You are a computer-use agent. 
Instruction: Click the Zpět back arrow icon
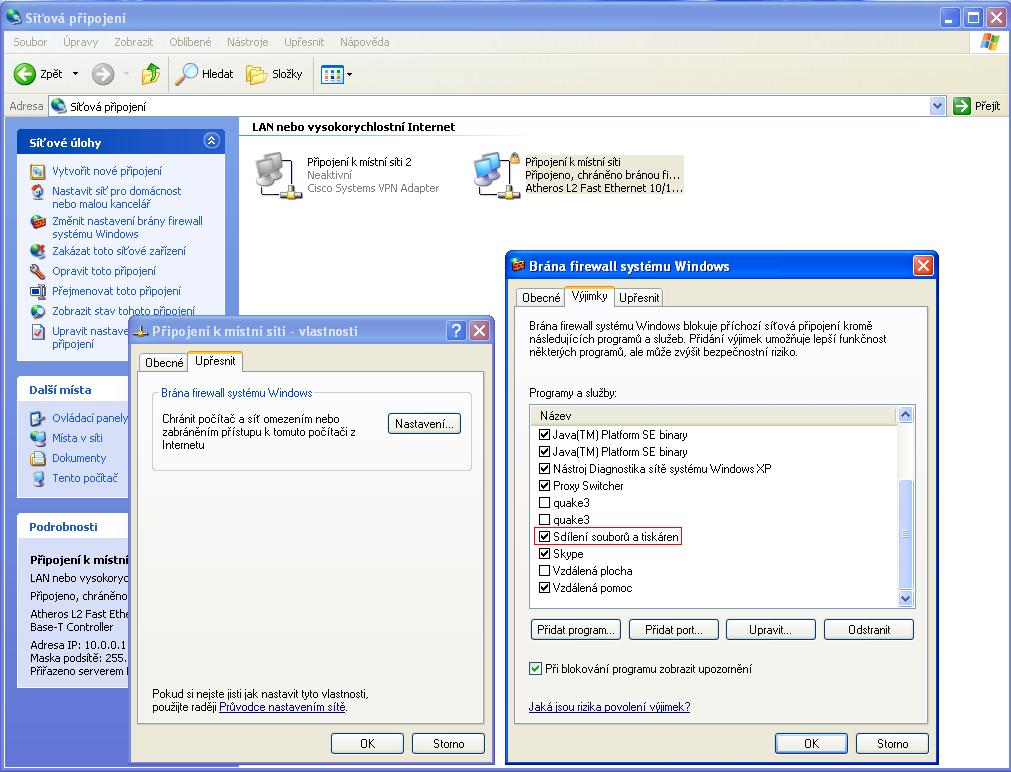click(26, 74)
